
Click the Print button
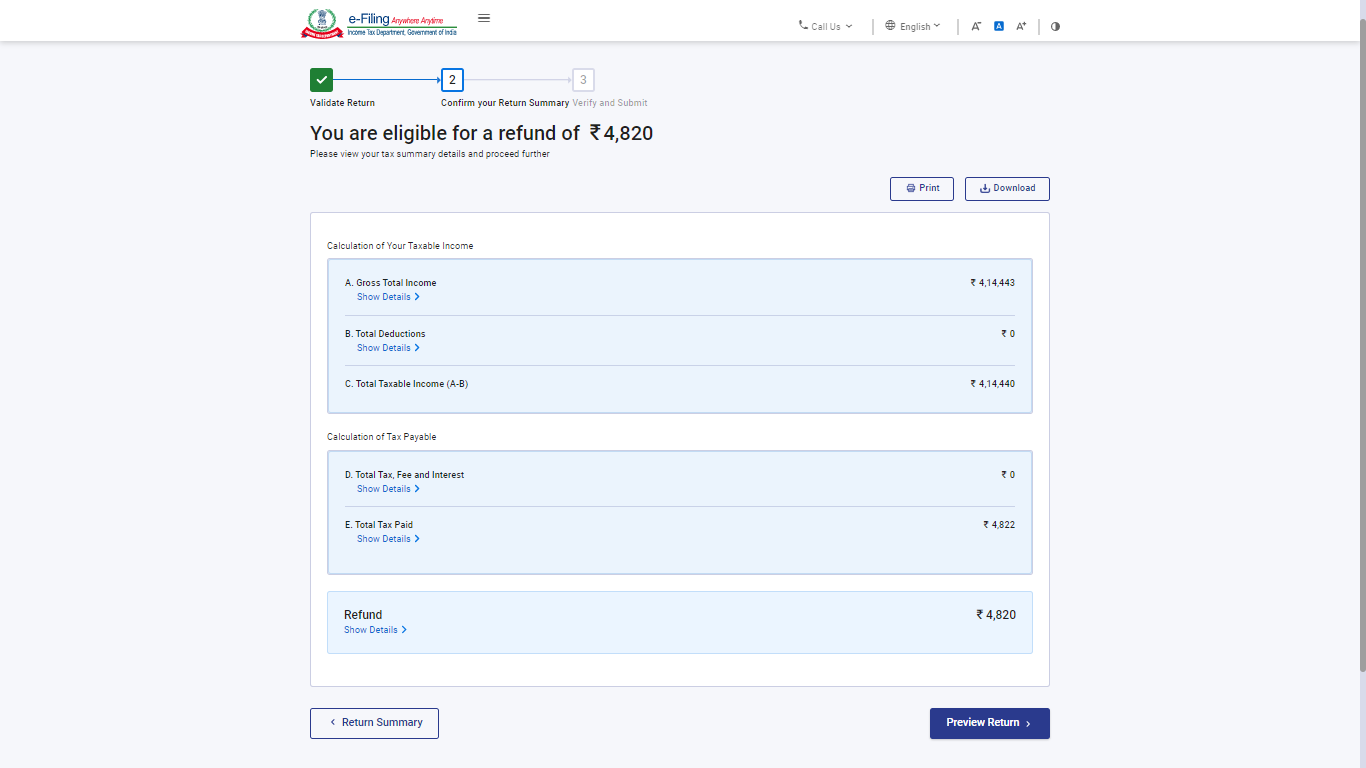point(921,189)
